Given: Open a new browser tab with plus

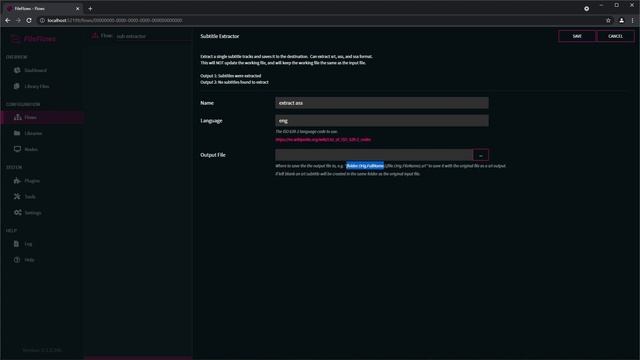Looking at the screenshot, I should (x=90, y=9).
